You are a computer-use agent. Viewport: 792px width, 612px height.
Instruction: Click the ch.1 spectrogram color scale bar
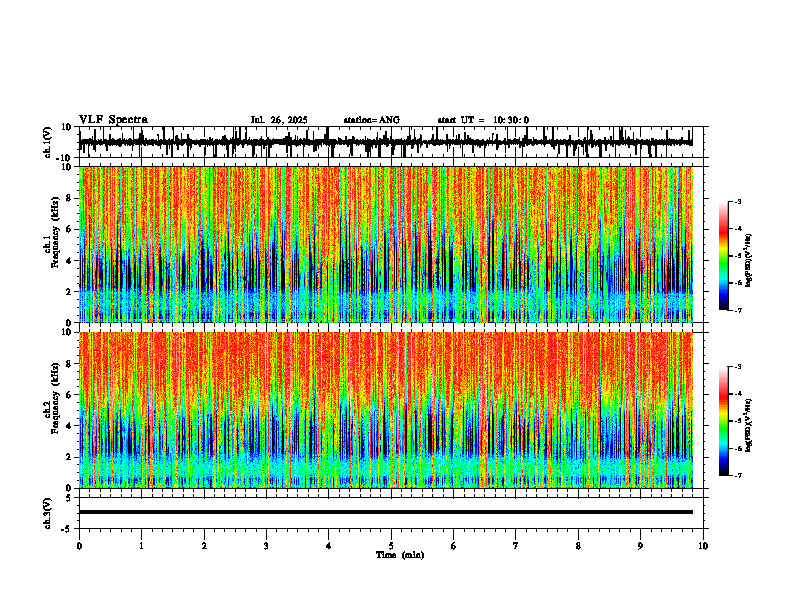point(723,256)
